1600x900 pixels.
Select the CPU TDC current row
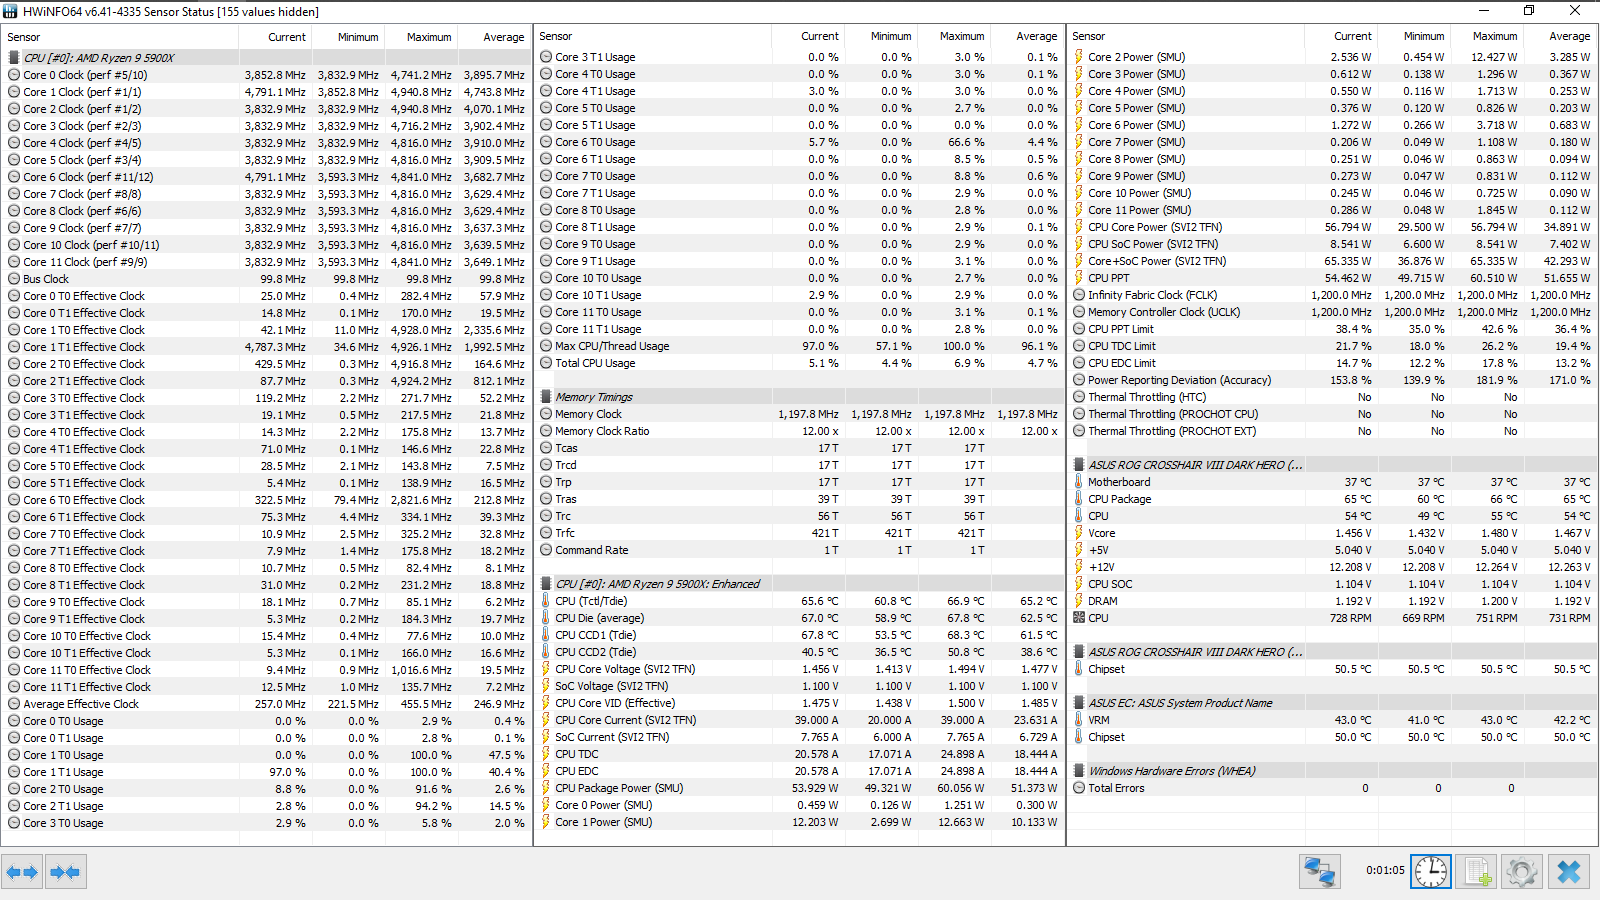799,754
